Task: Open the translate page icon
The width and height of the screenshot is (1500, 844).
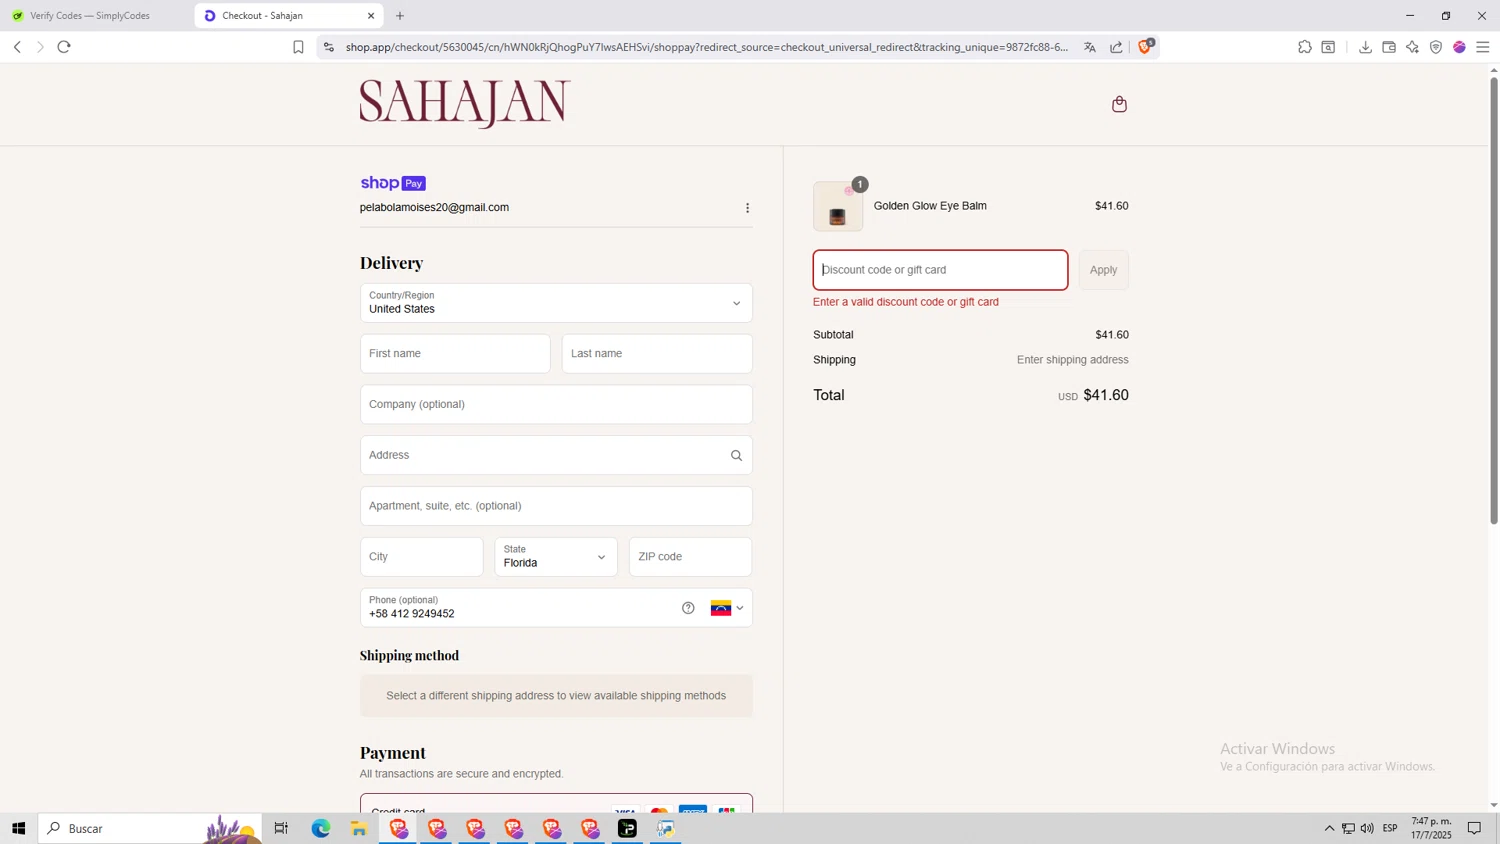Action: click(x=1090, y=47)
